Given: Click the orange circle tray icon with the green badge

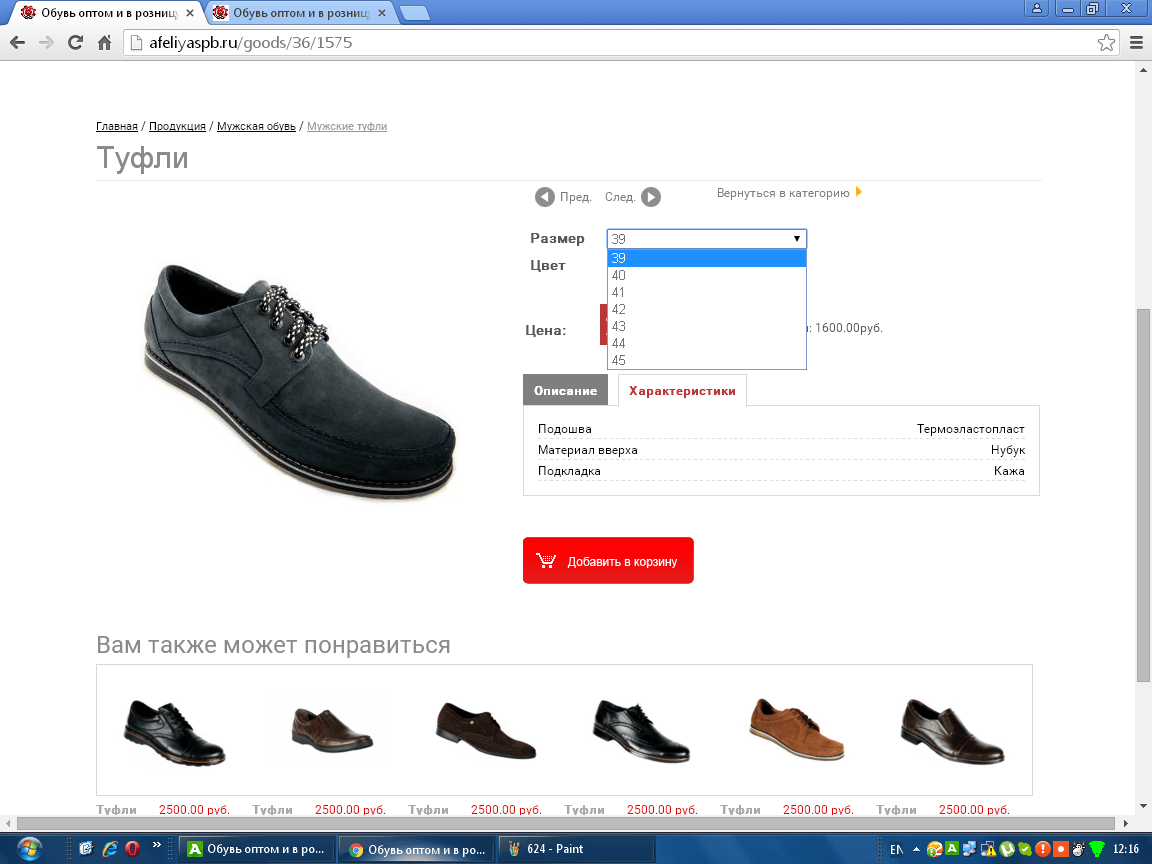Looking at the screenshot, I should click(935, 849).
